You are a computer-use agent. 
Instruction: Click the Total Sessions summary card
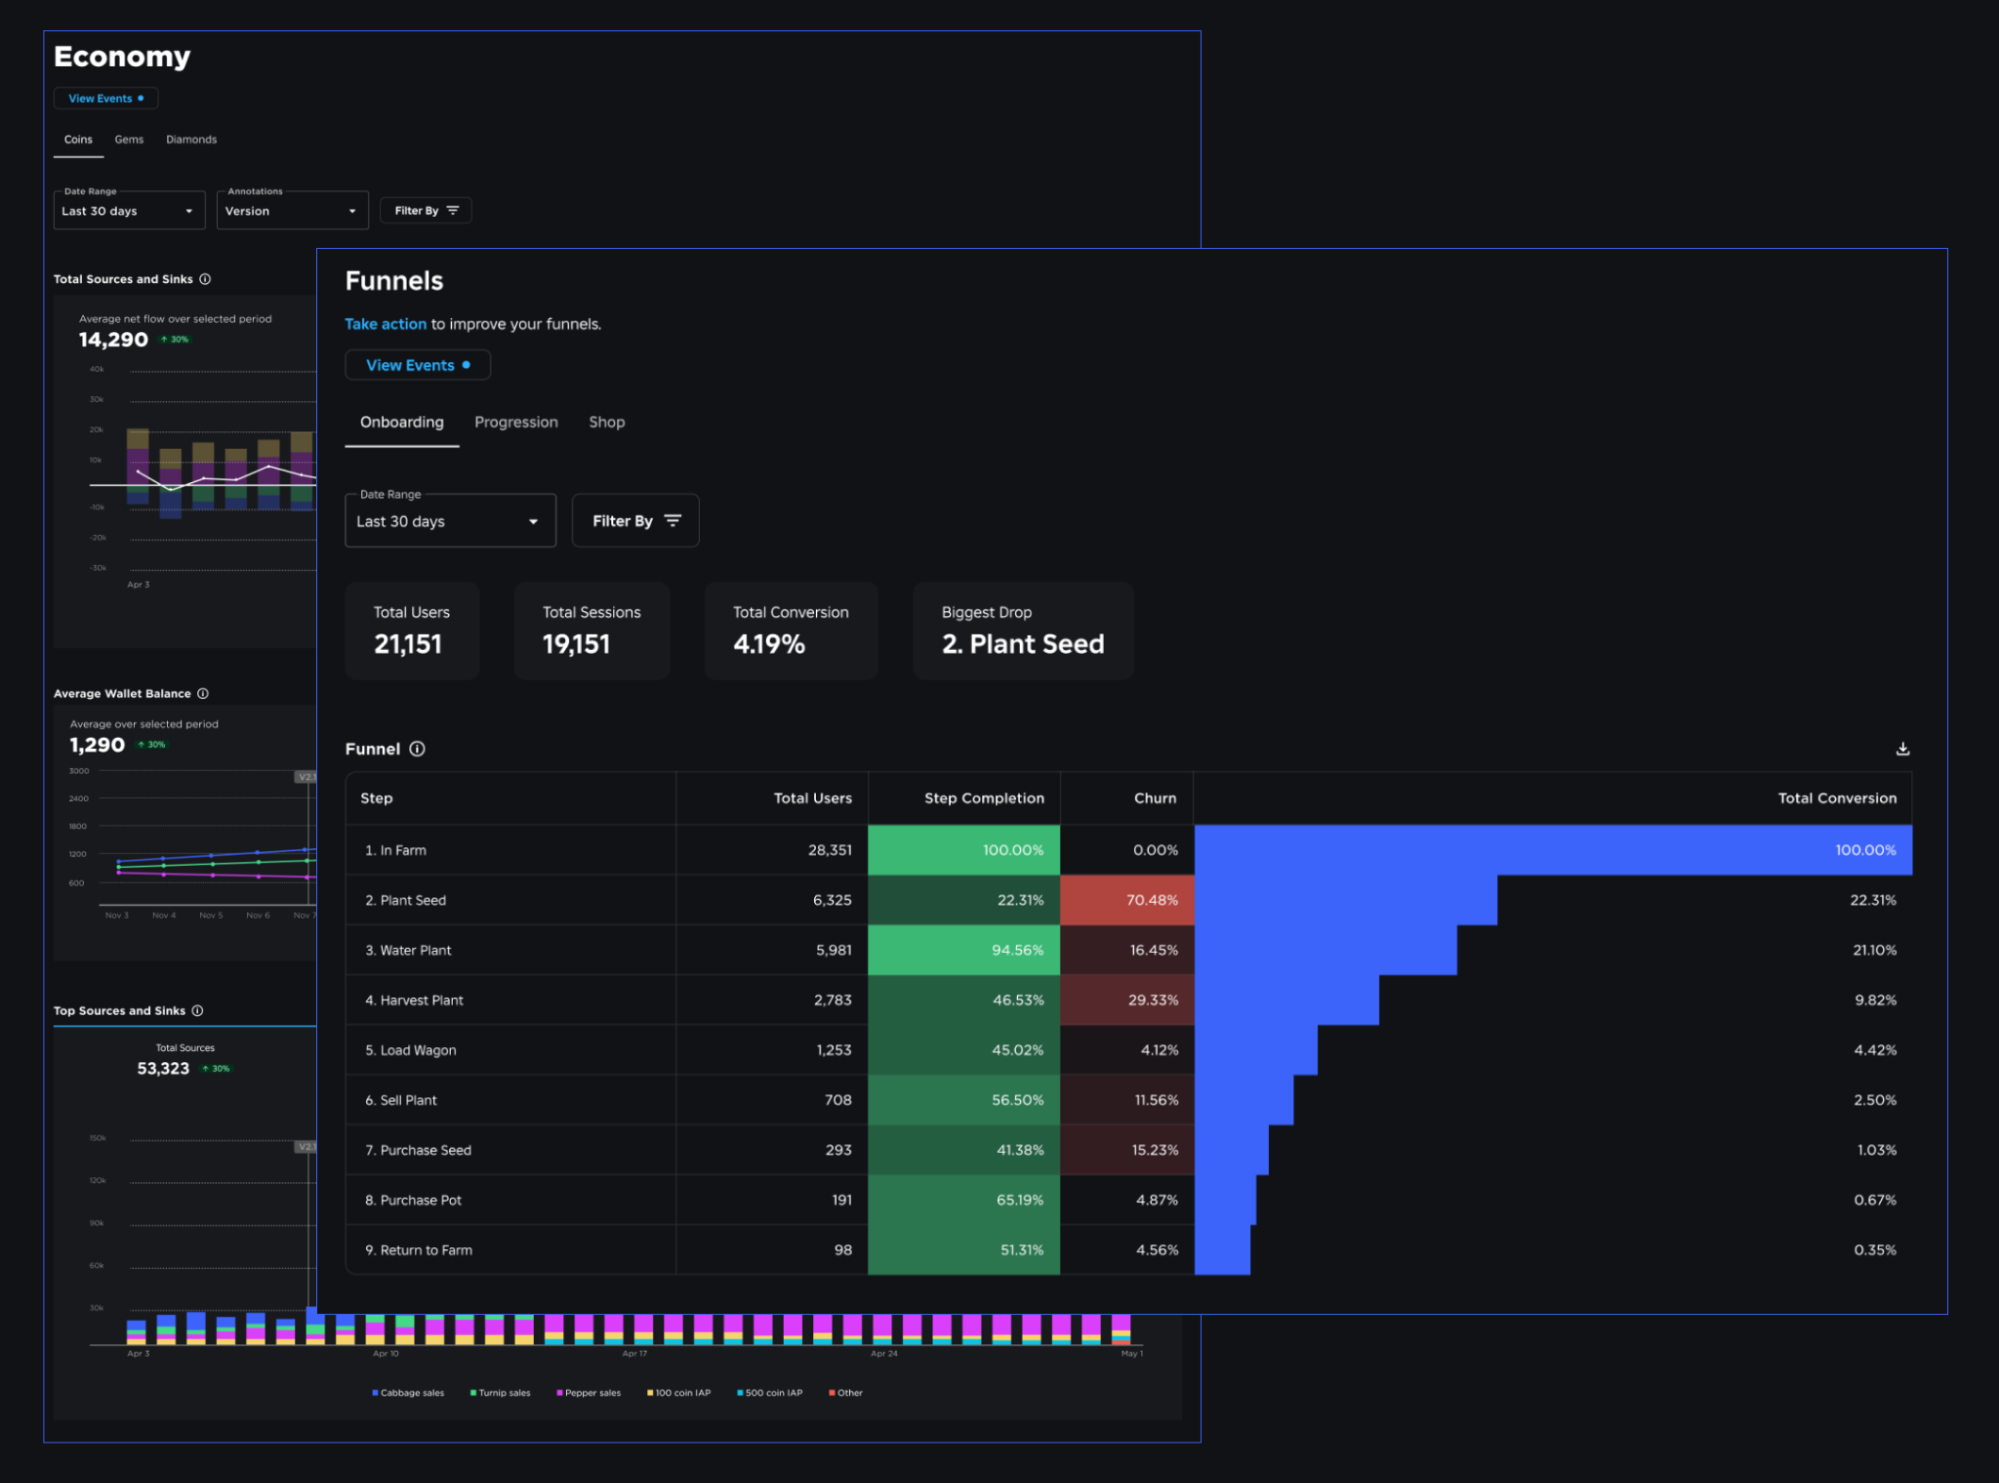592,631
